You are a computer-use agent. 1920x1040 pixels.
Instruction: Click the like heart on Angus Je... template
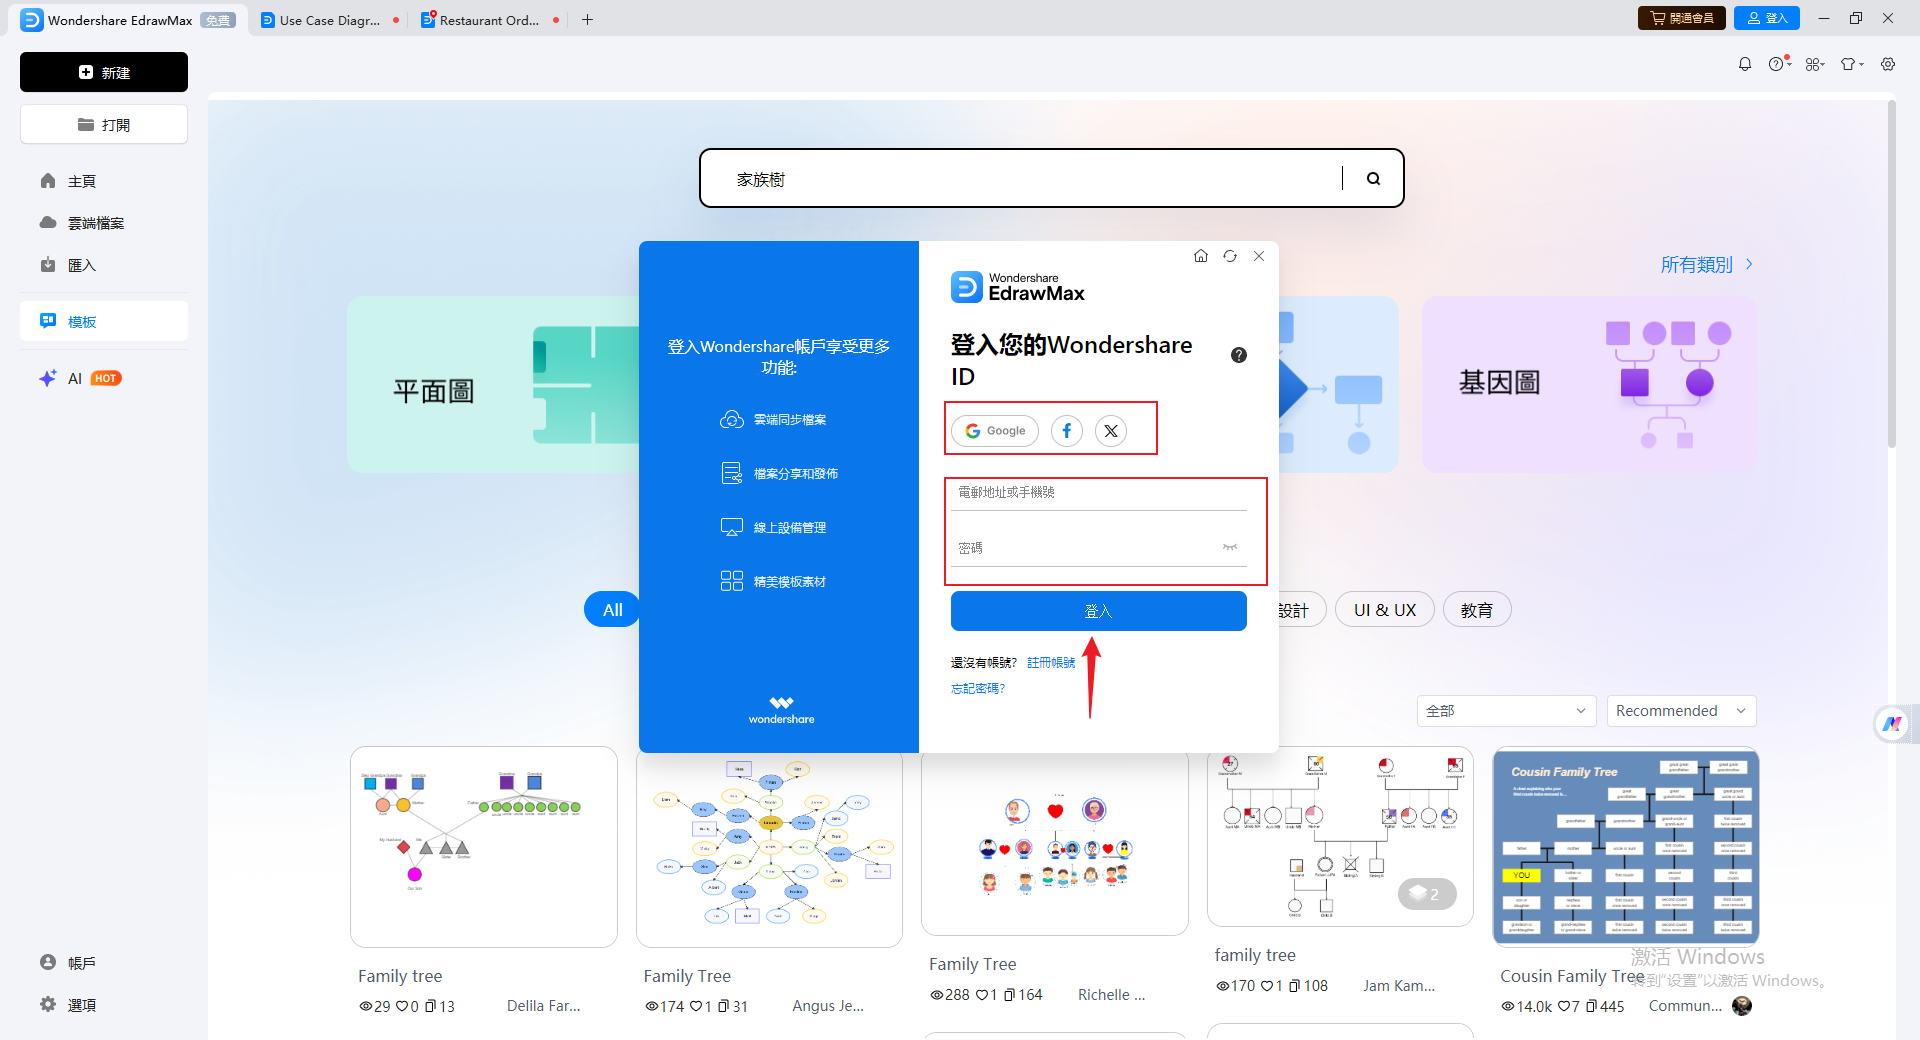(695, 1007)
